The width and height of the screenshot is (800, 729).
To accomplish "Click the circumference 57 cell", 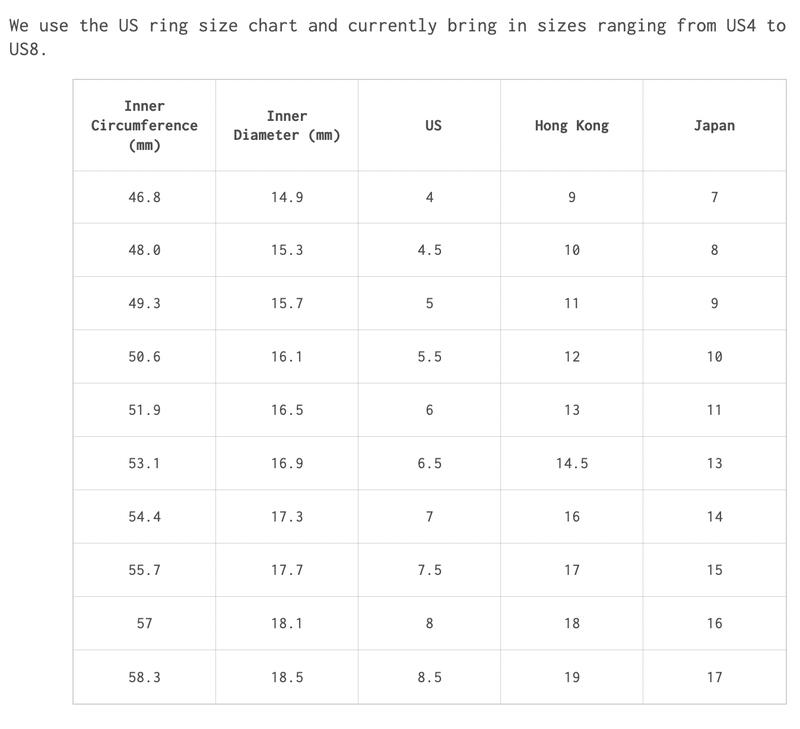I will (144, 623).
